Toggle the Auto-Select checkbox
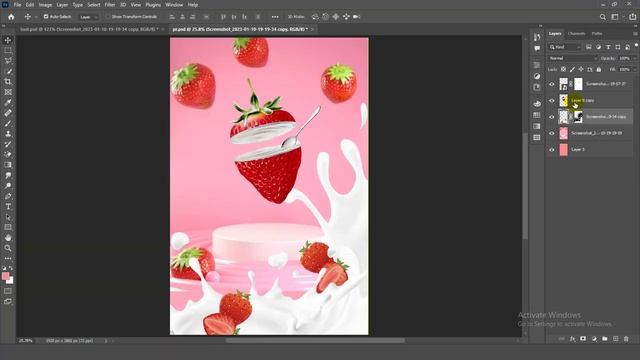The width and height of the screenshot is (640, 360). (x=46, y=17)
